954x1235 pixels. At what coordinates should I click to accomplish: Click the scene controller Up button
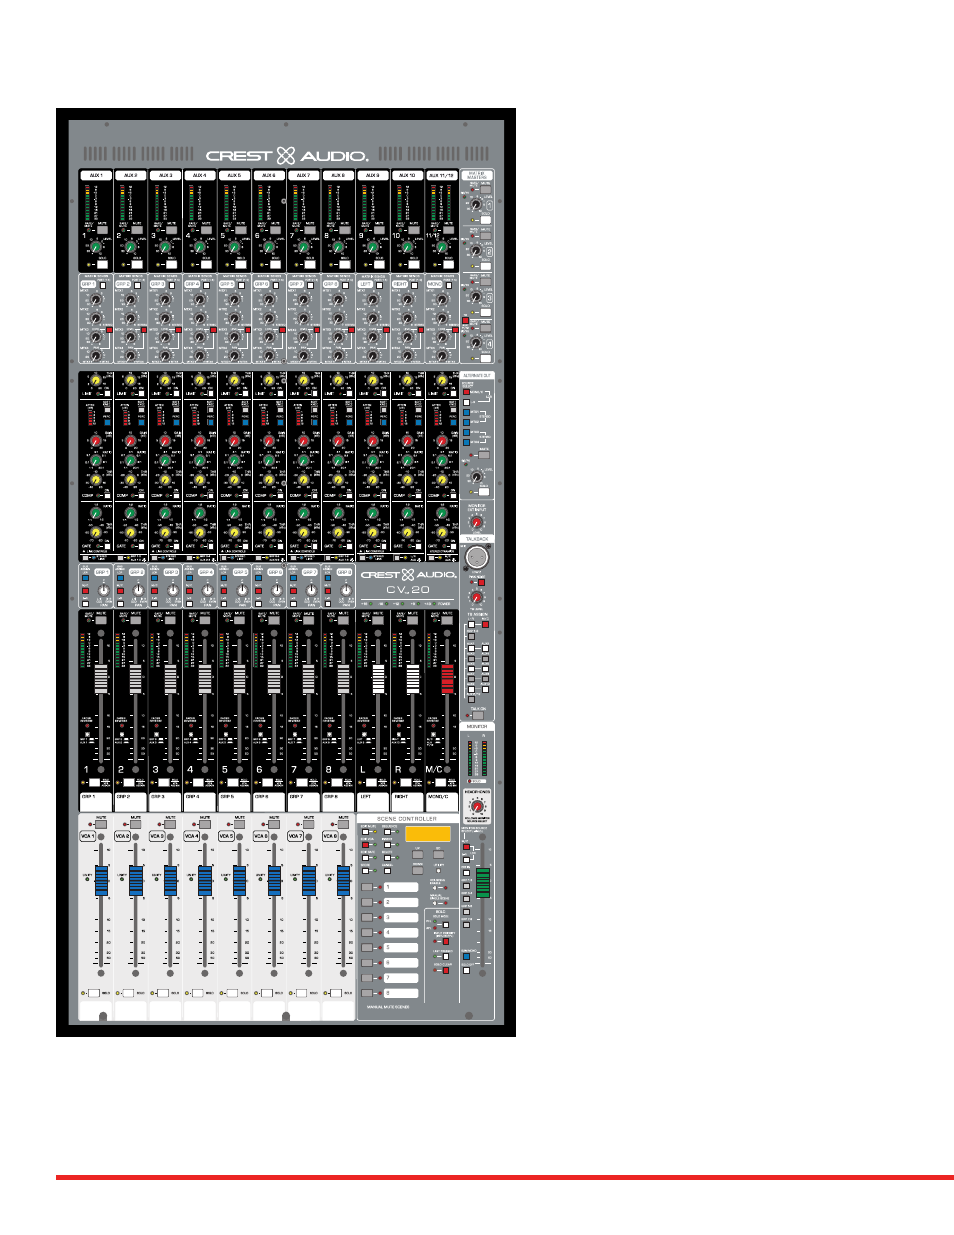[418, 854]
